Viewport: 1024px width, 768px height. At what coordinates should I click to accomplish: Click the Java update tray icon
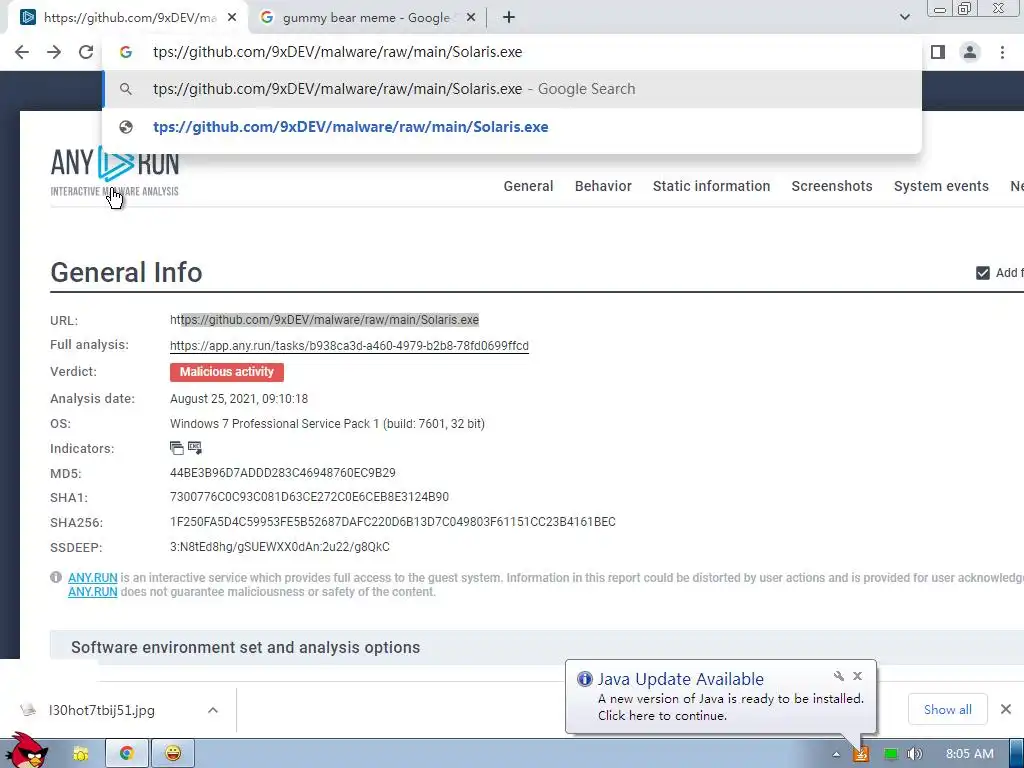tap(861, 754)
